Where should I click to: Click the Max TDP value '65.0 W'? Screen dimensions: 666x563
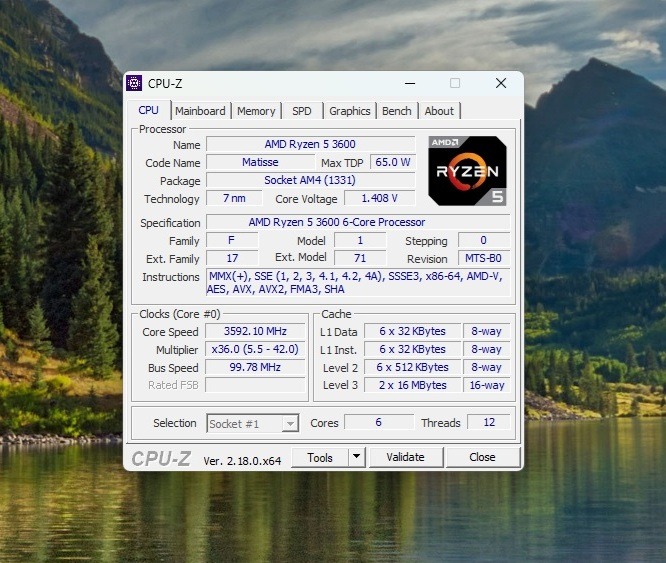tap(393, 162)
